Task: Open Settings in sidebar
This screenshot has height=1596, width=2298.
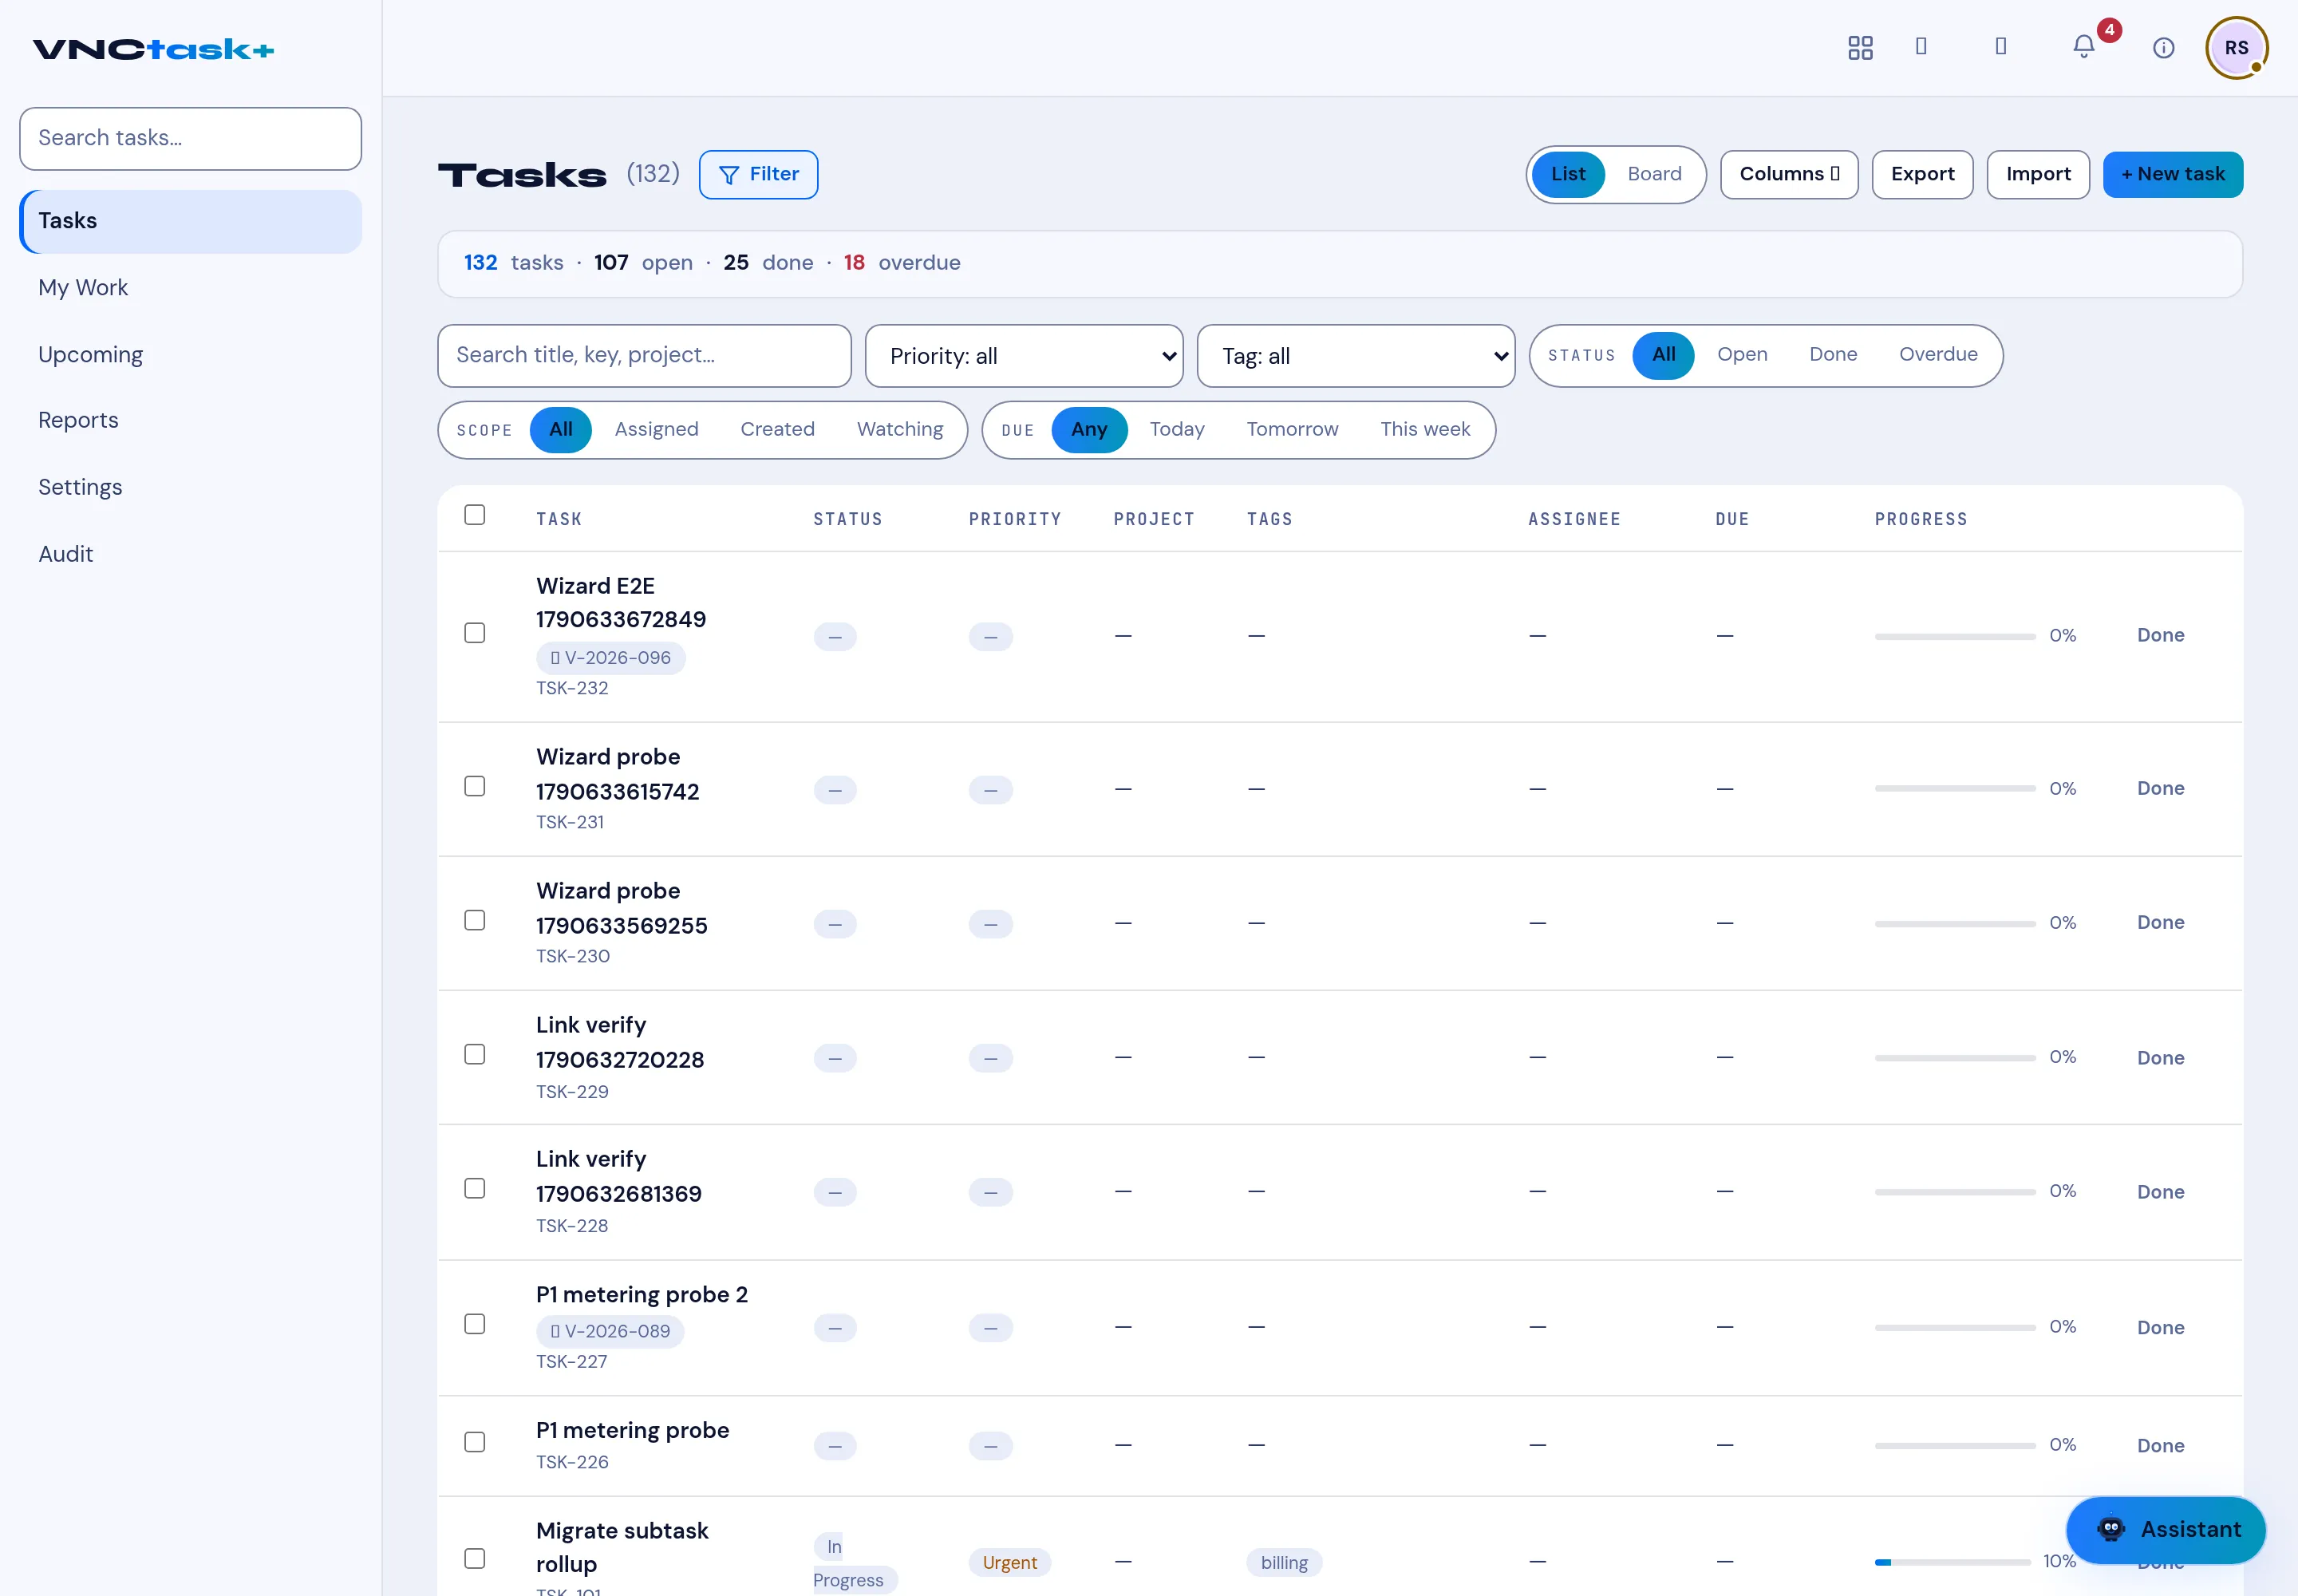Action: click(190, 487)
